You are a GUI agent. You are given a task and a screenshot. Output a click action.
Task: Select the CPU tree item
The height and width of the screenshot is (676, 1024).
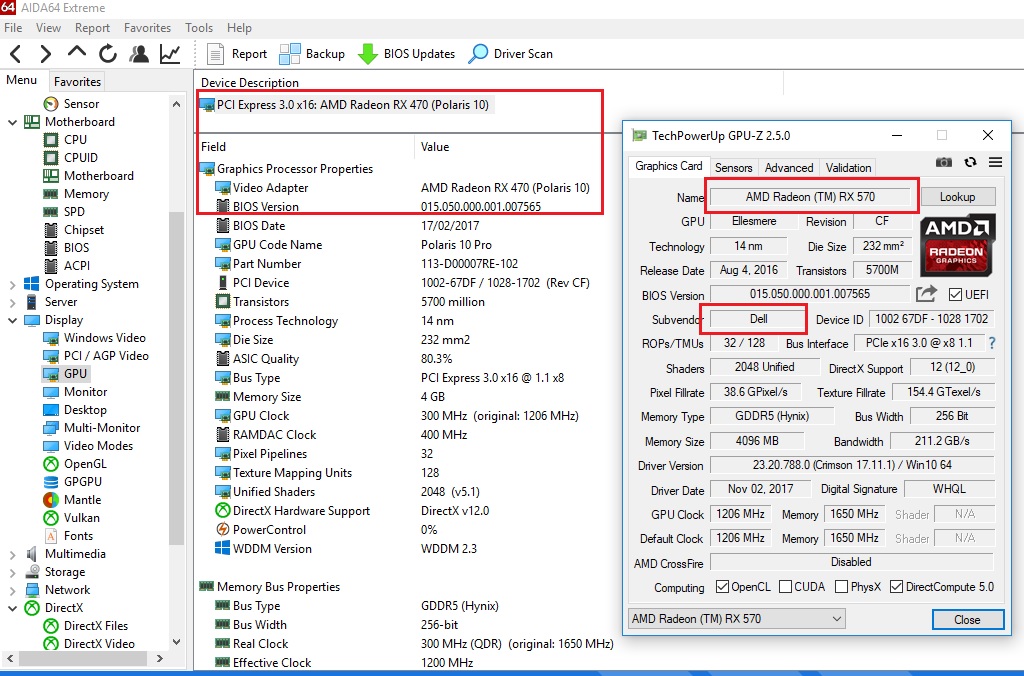pos(65,140)
